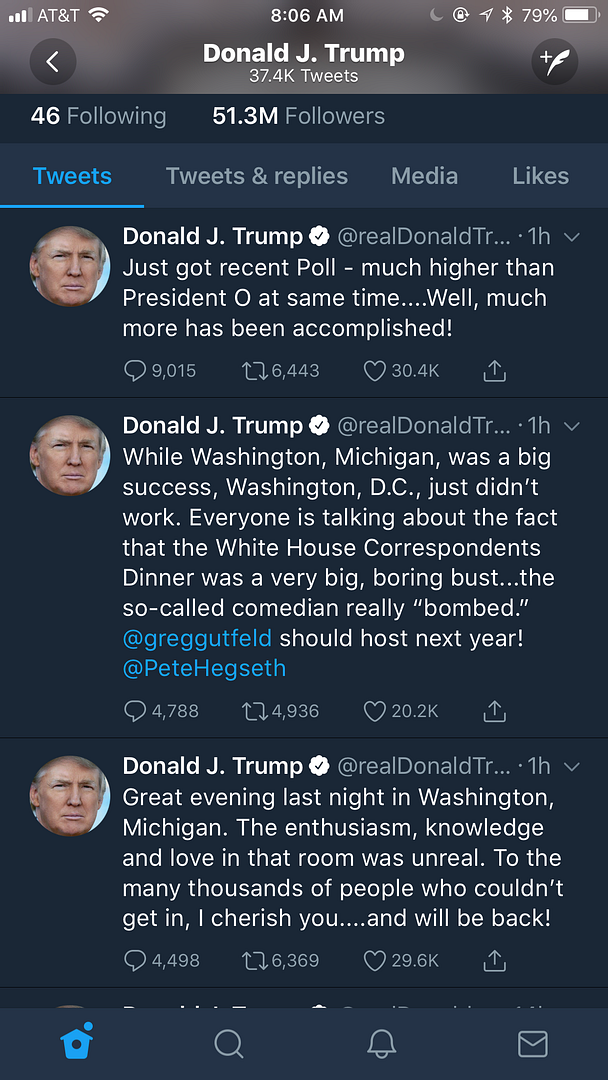Retweet the recent Poll tweet
Viewport: 608px width, 1080px height.
pos(256,371)
